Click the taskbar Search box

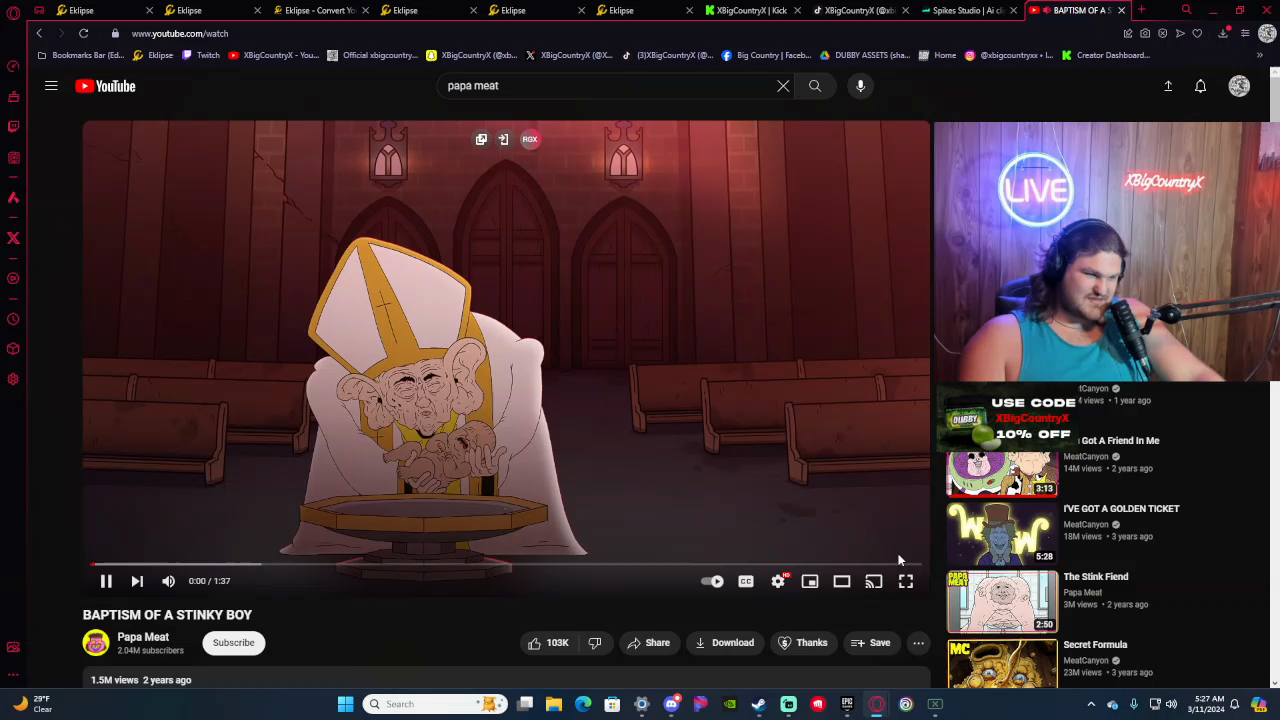[x=435, y=704]
